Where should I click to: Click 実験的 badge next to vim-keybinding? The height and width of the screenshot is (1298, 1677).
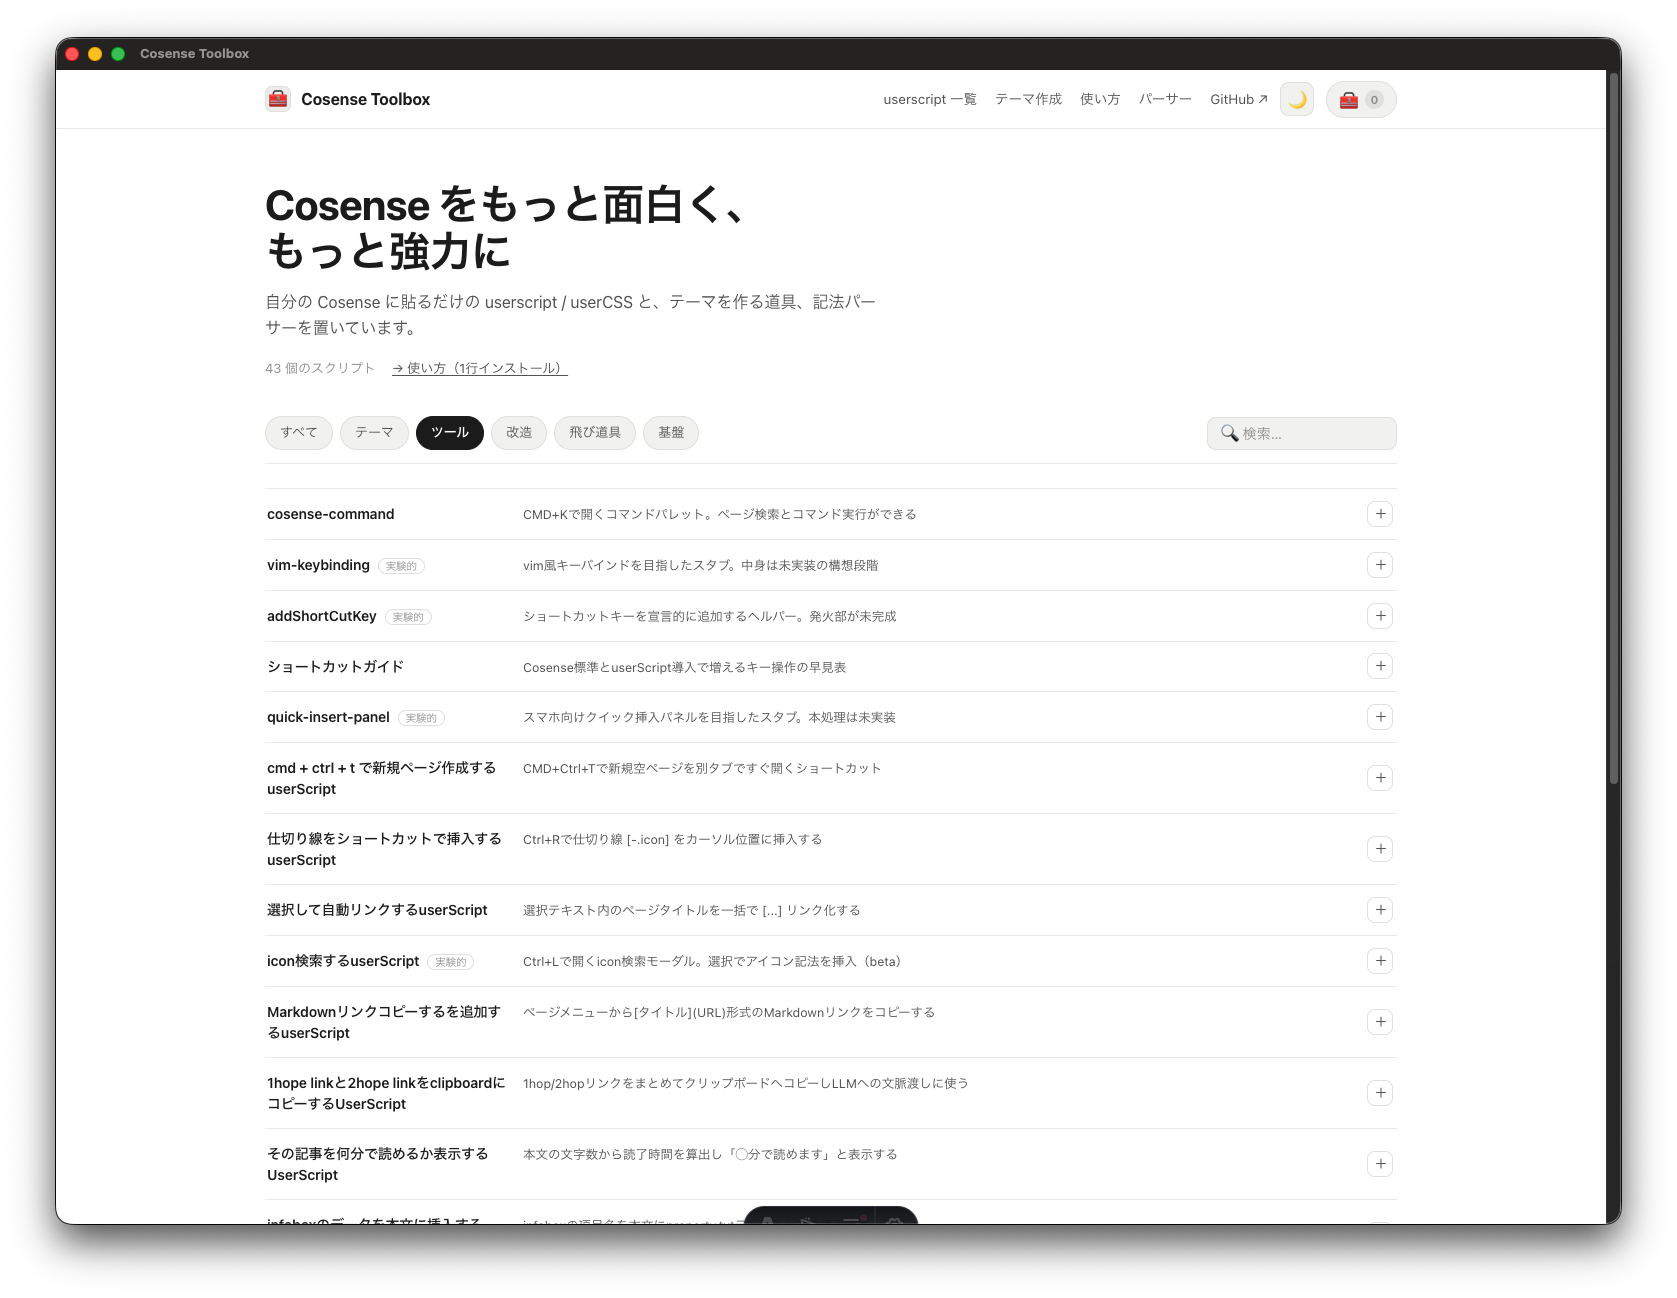401,566
